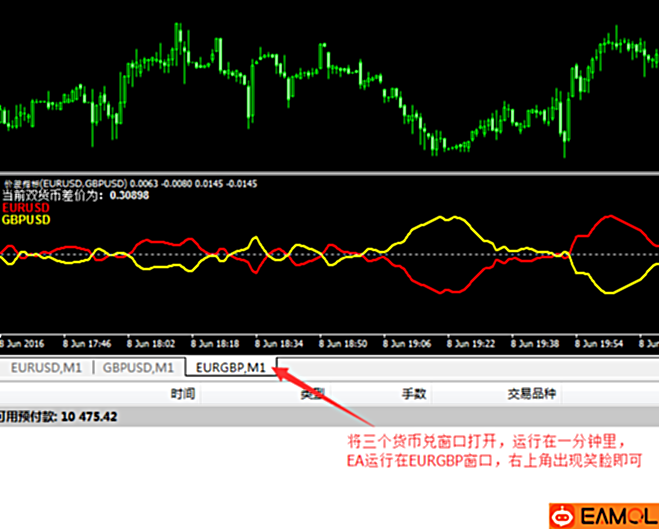The image size is (659, 529).
Task: Sort by the 时间 column header
Action: pos(183,393)
